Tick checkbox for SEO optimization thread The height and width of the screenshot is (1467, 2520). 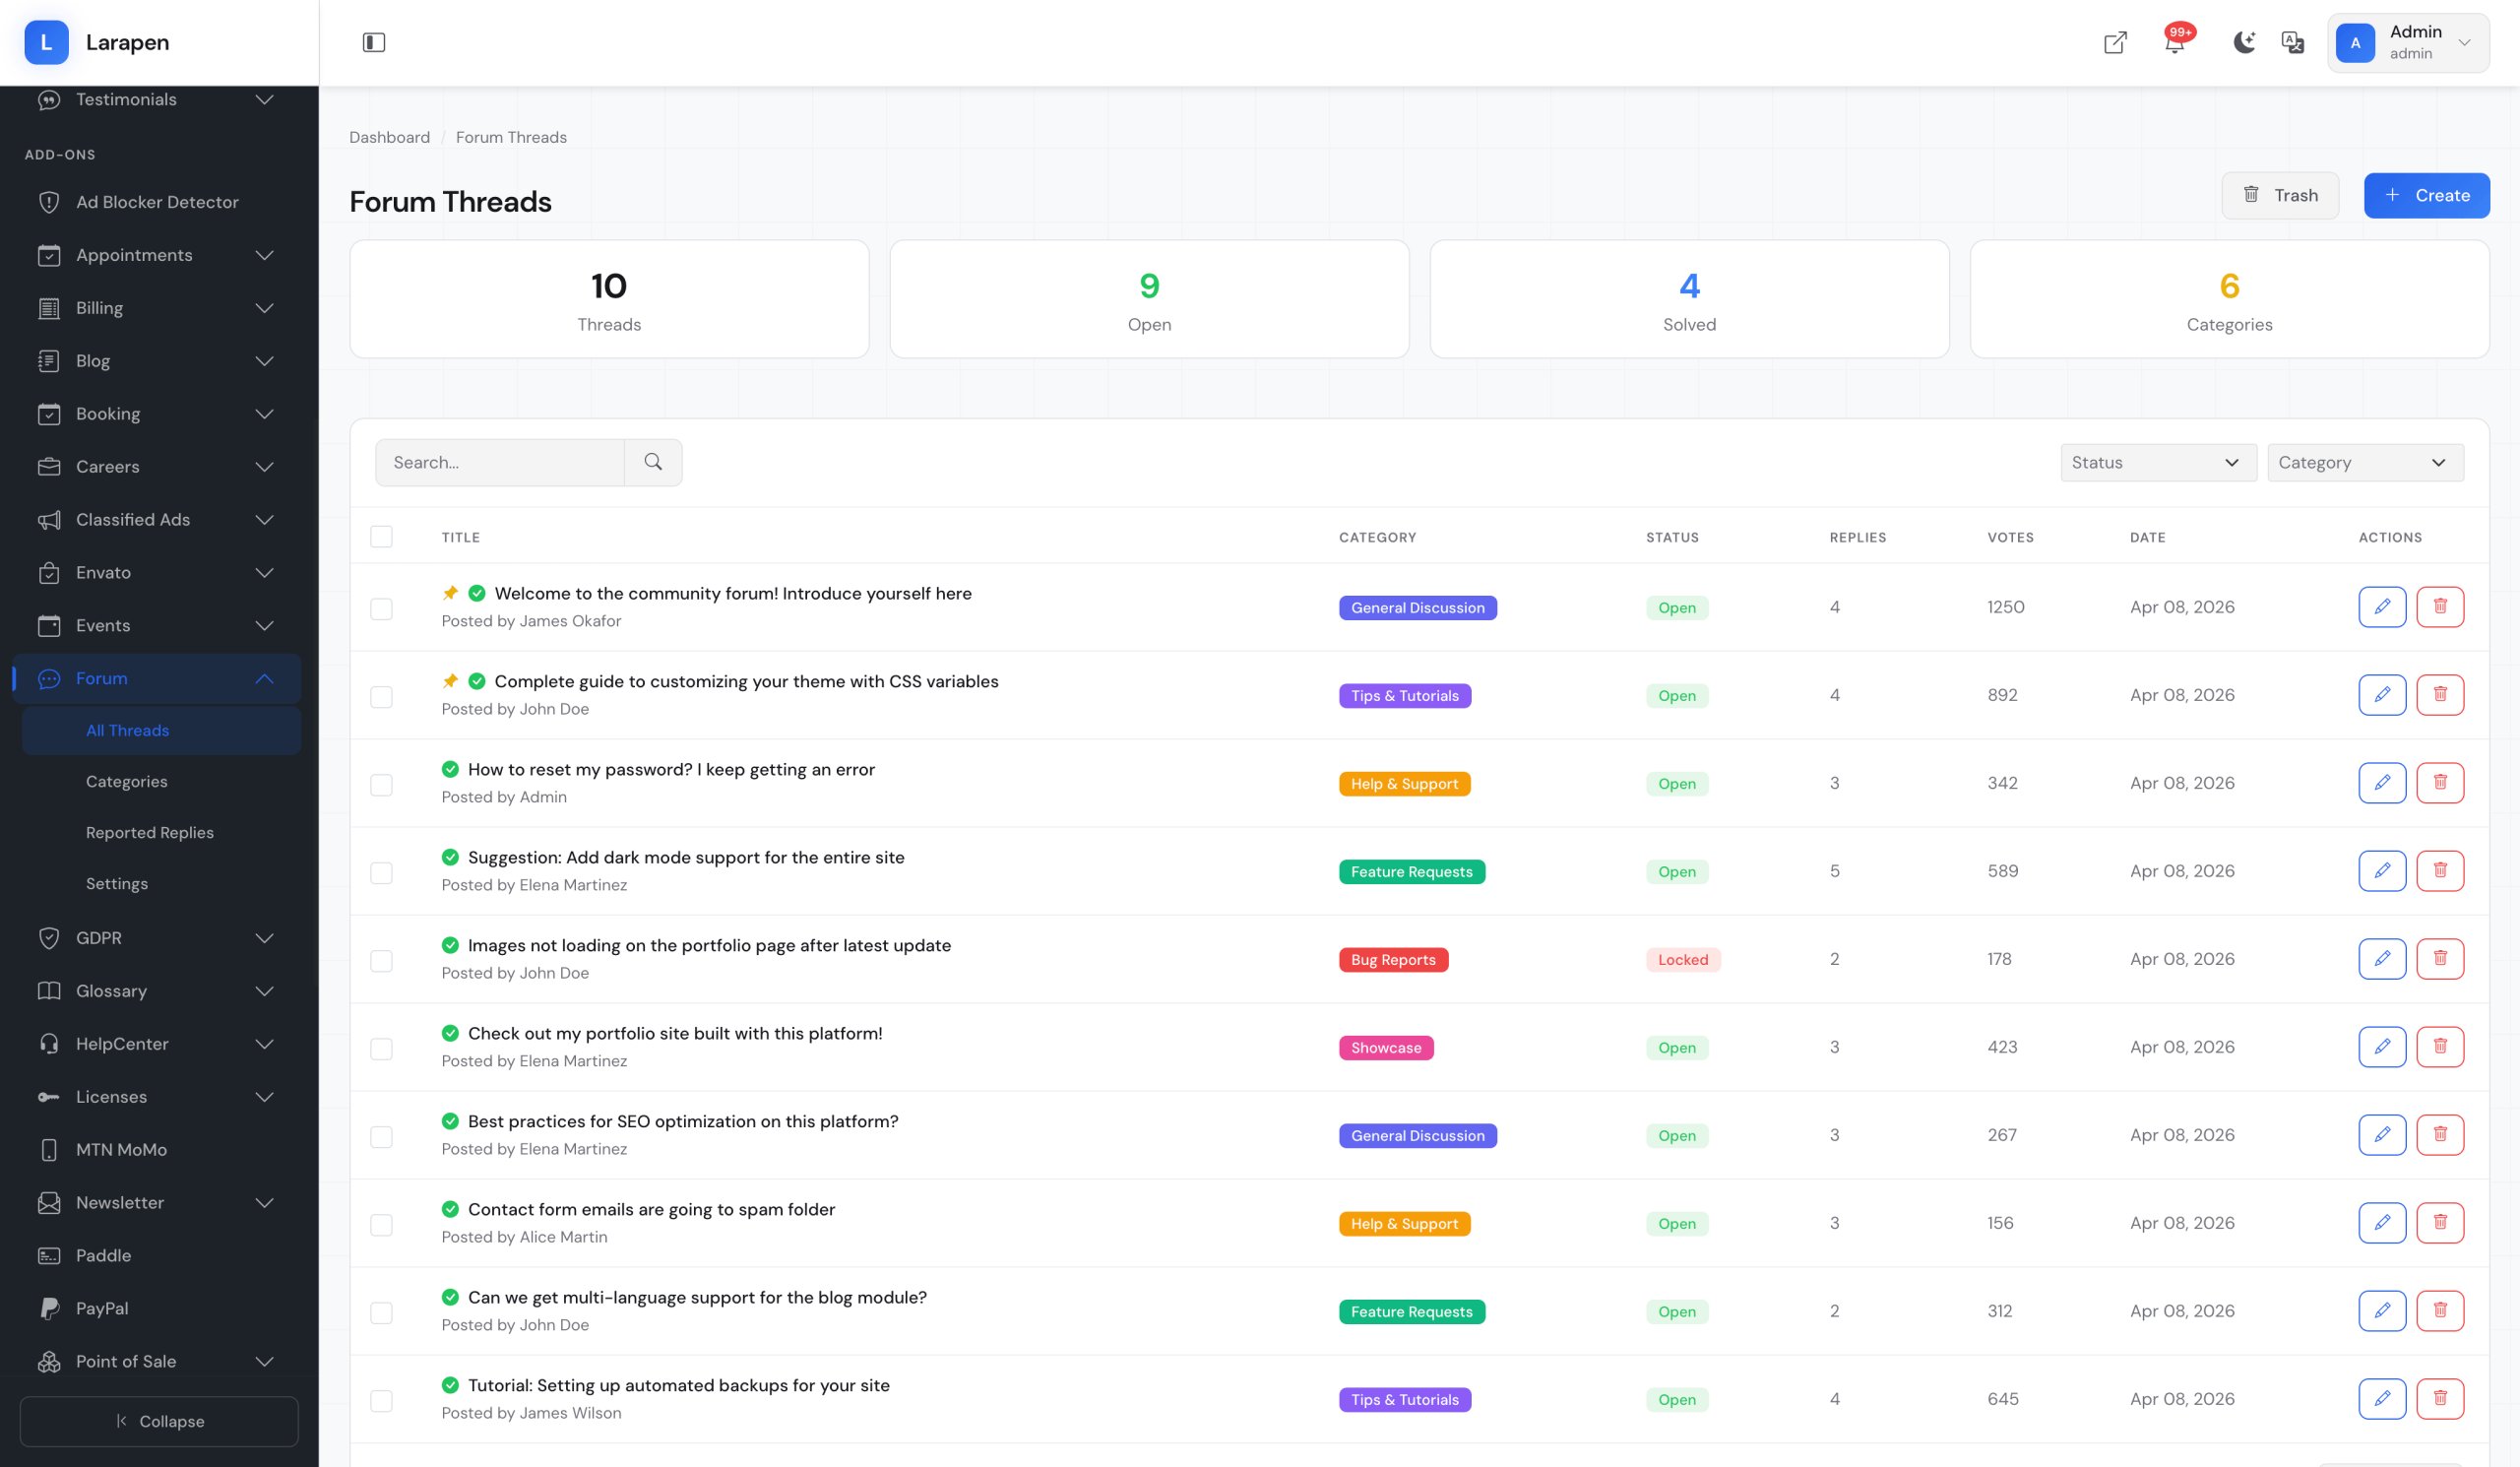(x=381, y=1137)
